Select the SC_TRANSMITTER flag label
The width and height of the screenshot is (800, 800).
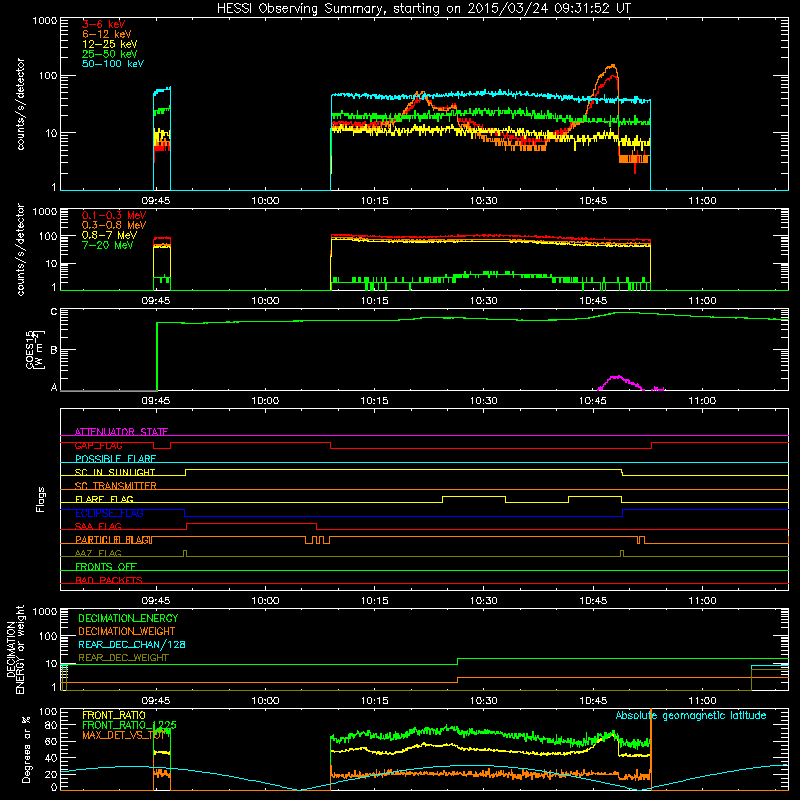(x=115, y=486)
